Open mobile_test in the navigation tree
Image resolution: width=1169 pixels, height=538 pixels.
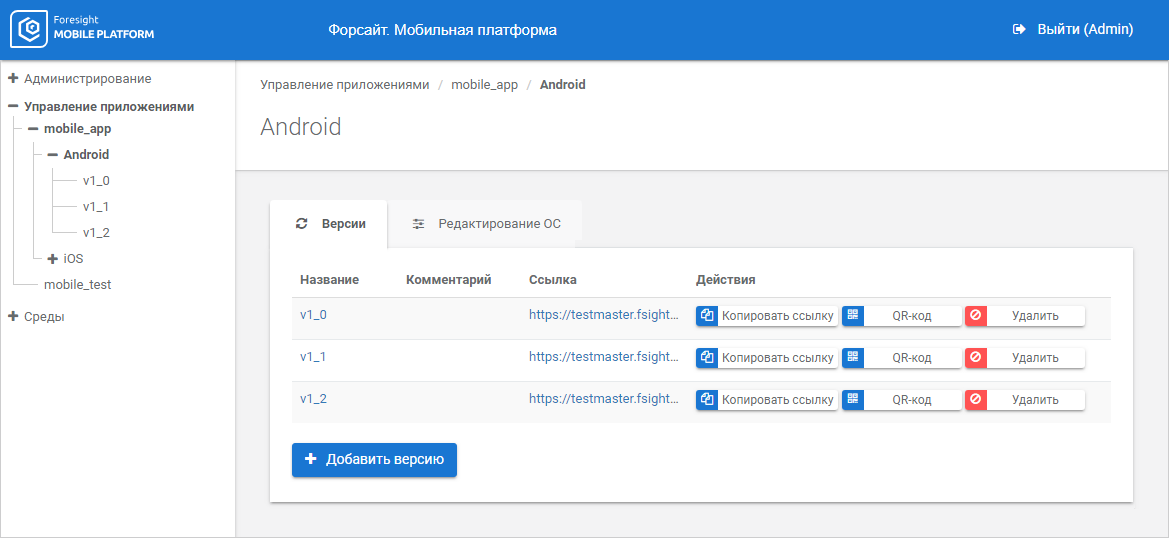pyautogui.click(x=77, y=284)
